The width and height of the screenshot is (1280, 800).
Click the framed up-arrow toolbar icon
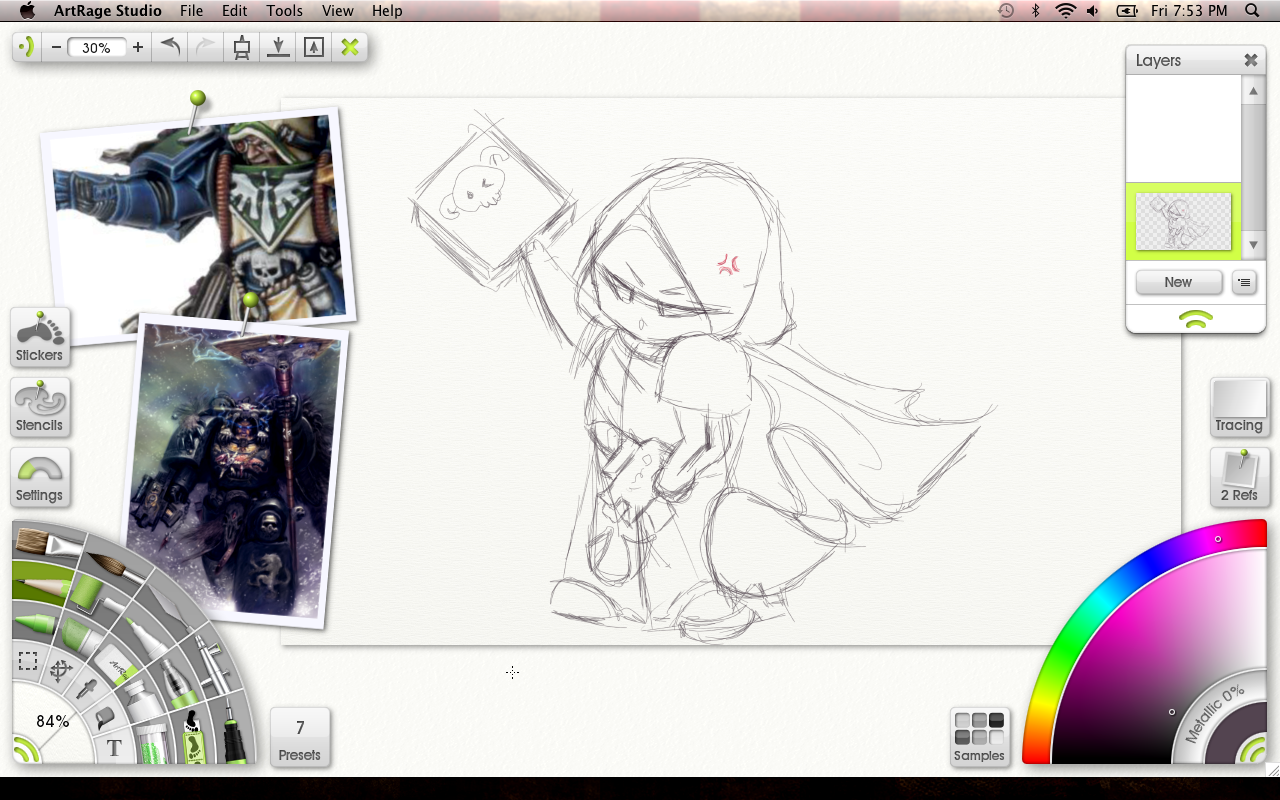click(313, 47)
